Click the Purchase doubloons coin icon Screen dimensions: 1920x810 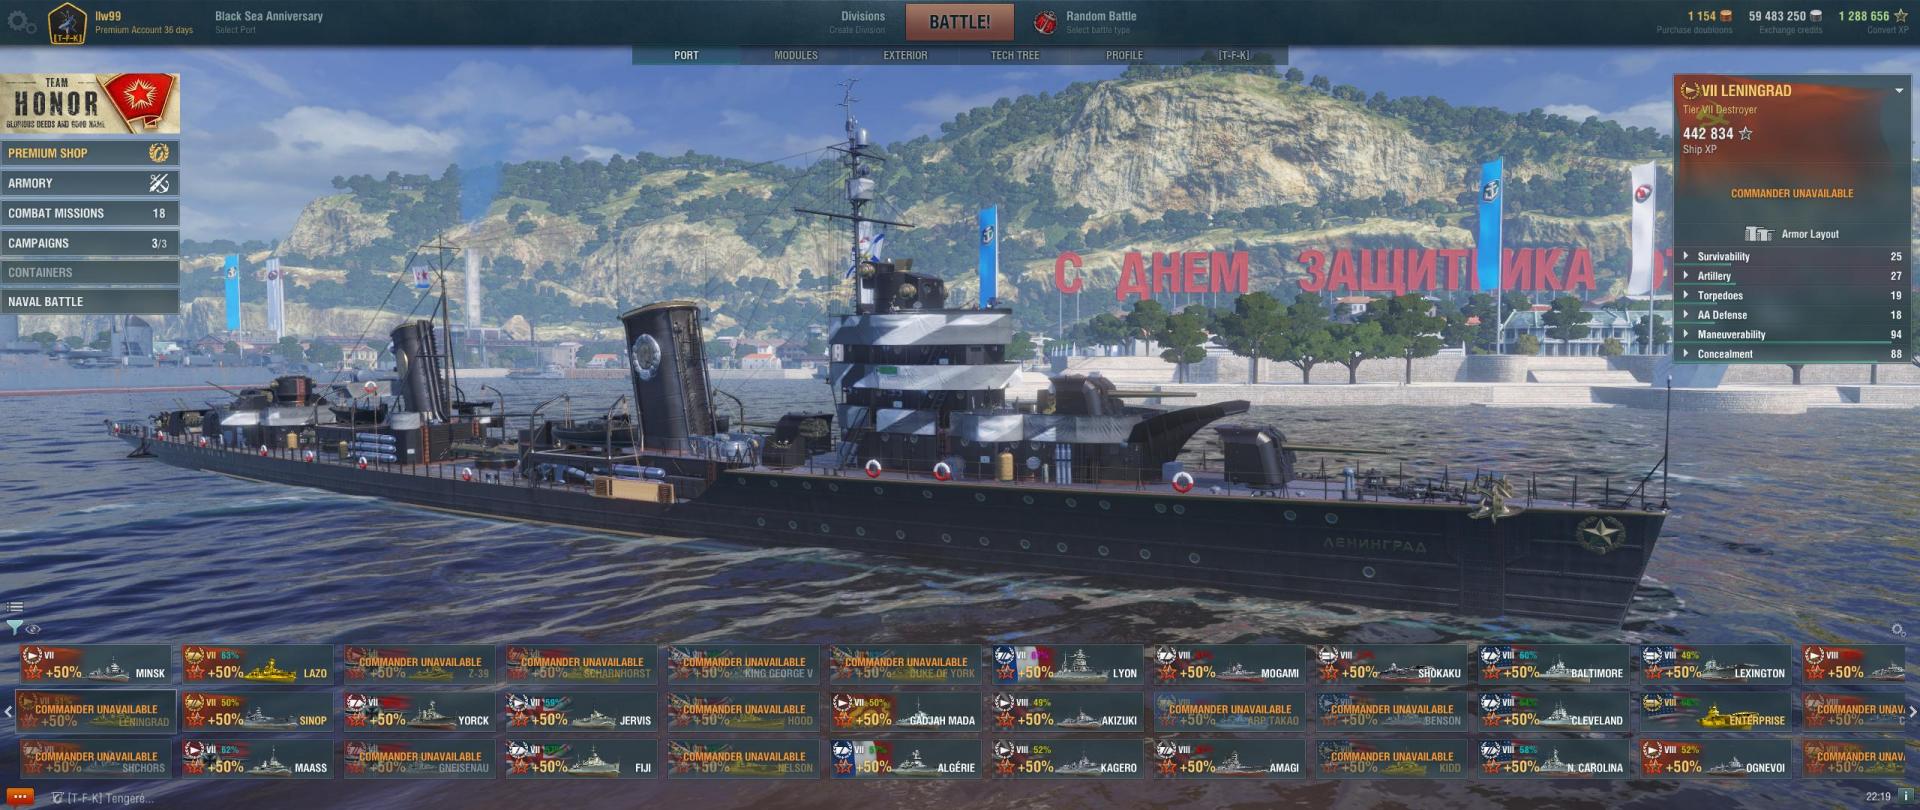point(1726,16)
